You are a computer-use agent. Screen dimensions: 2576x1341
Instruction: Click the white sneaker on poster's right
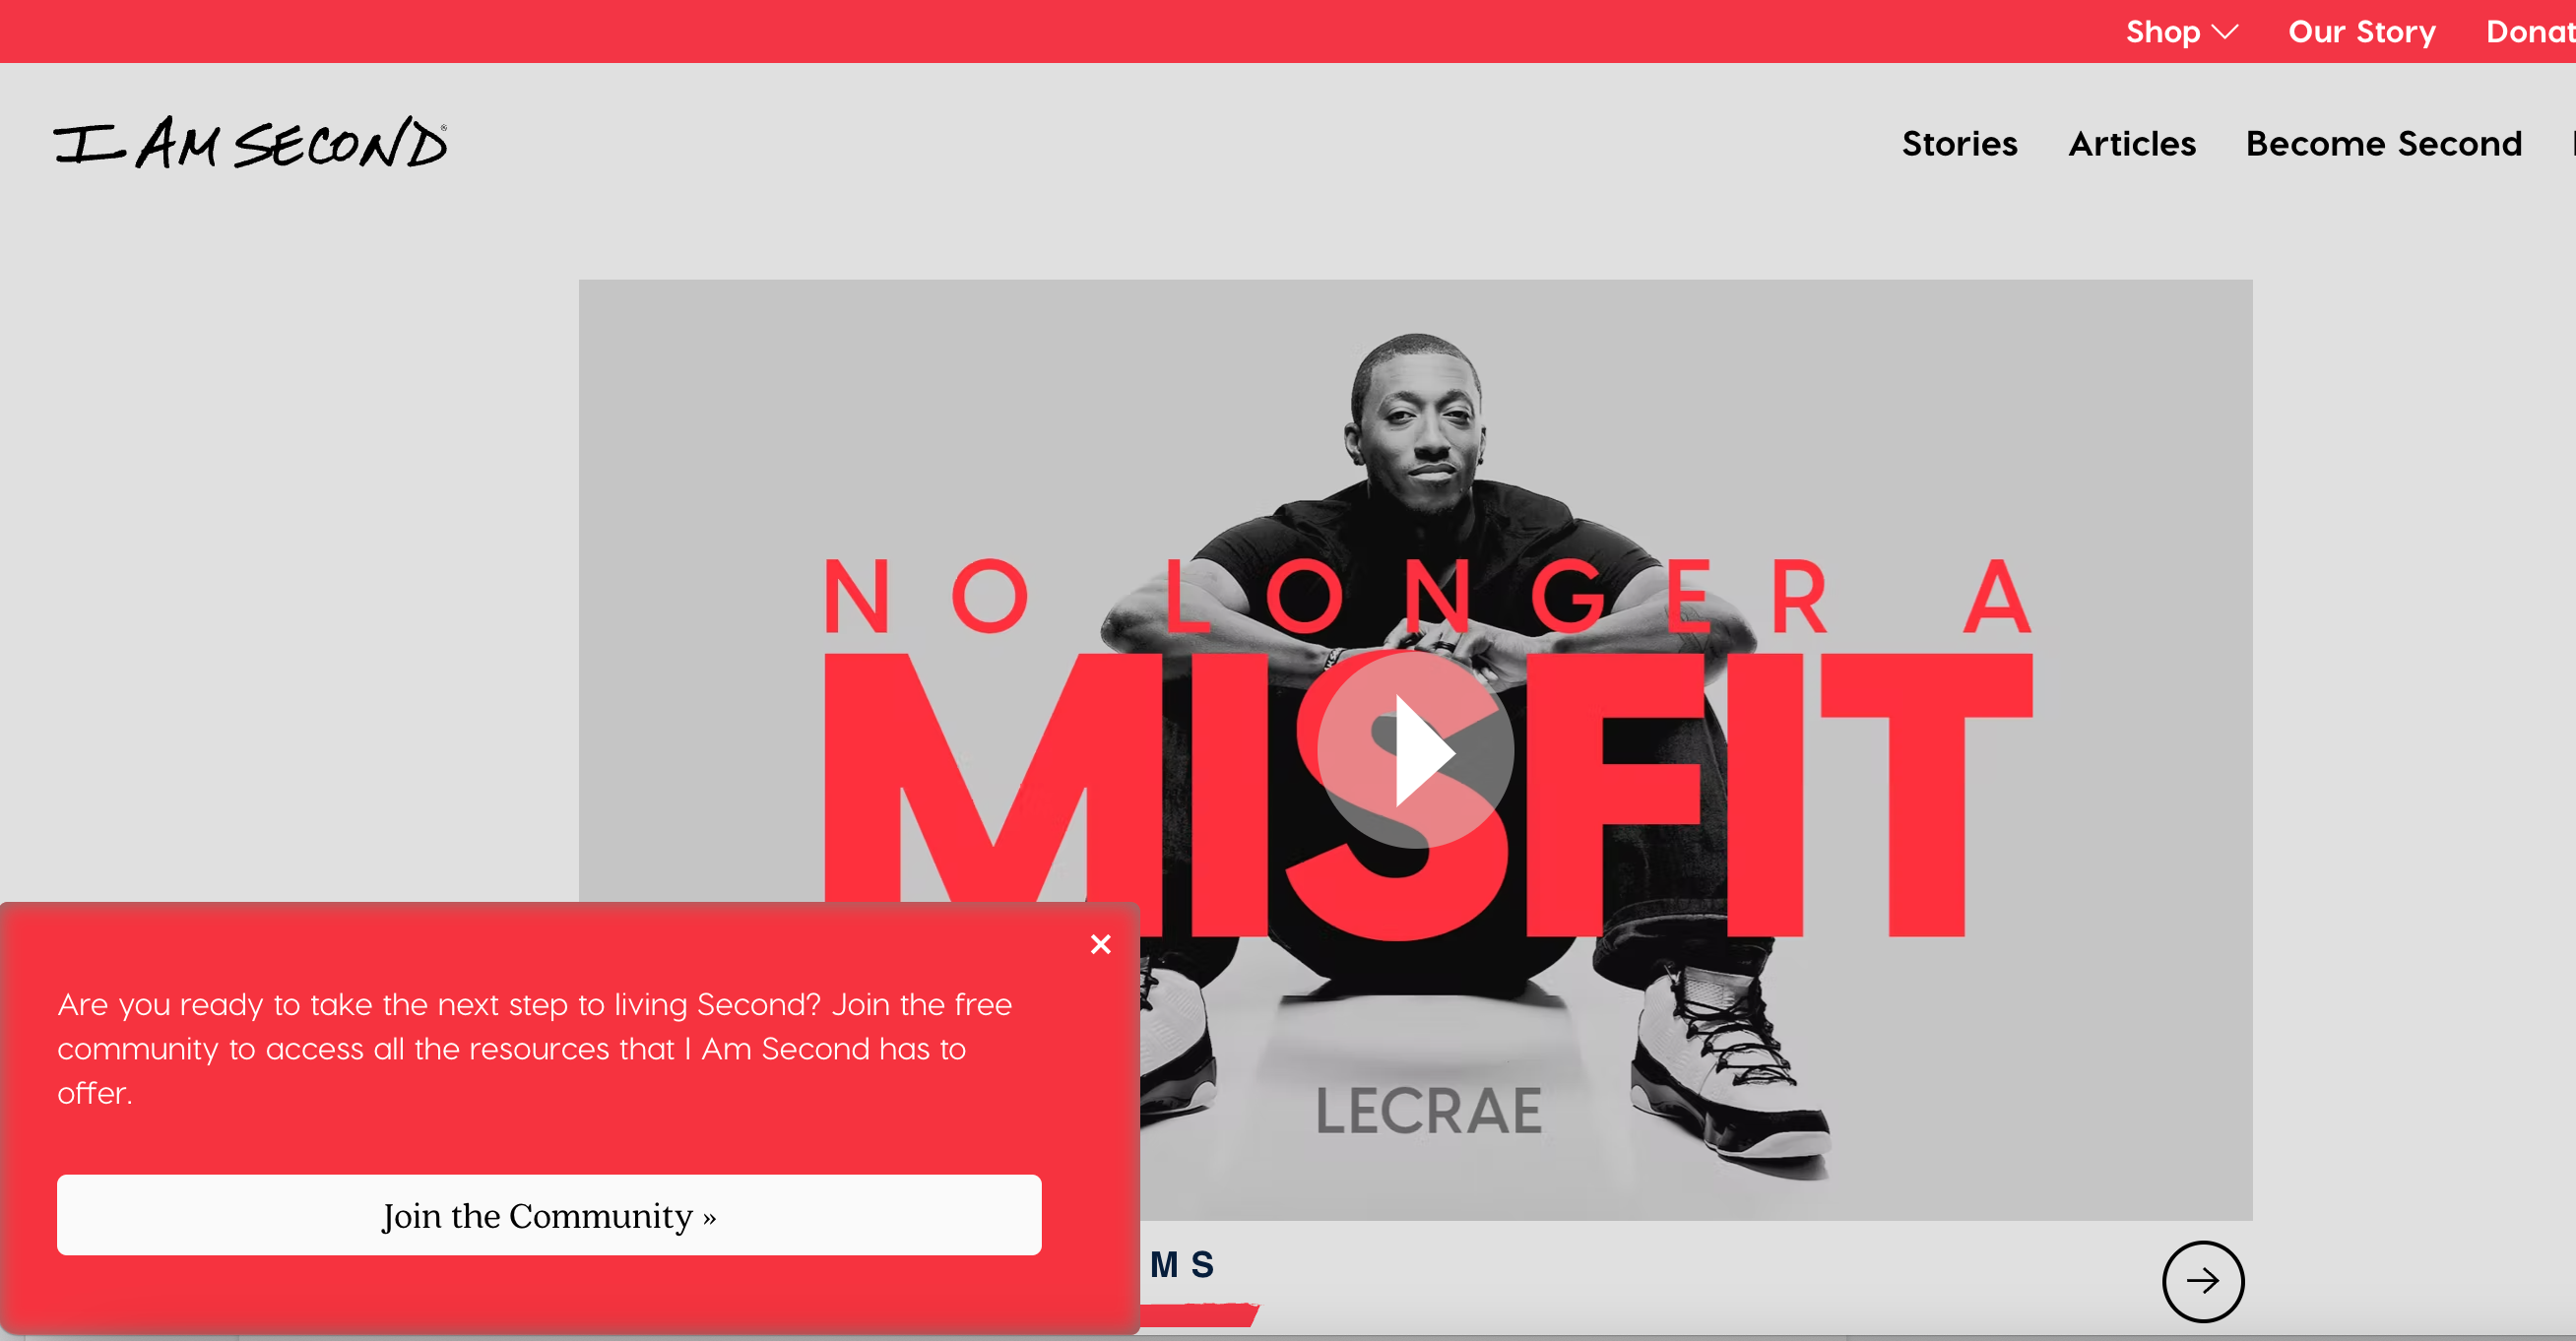point(1730,1065)
